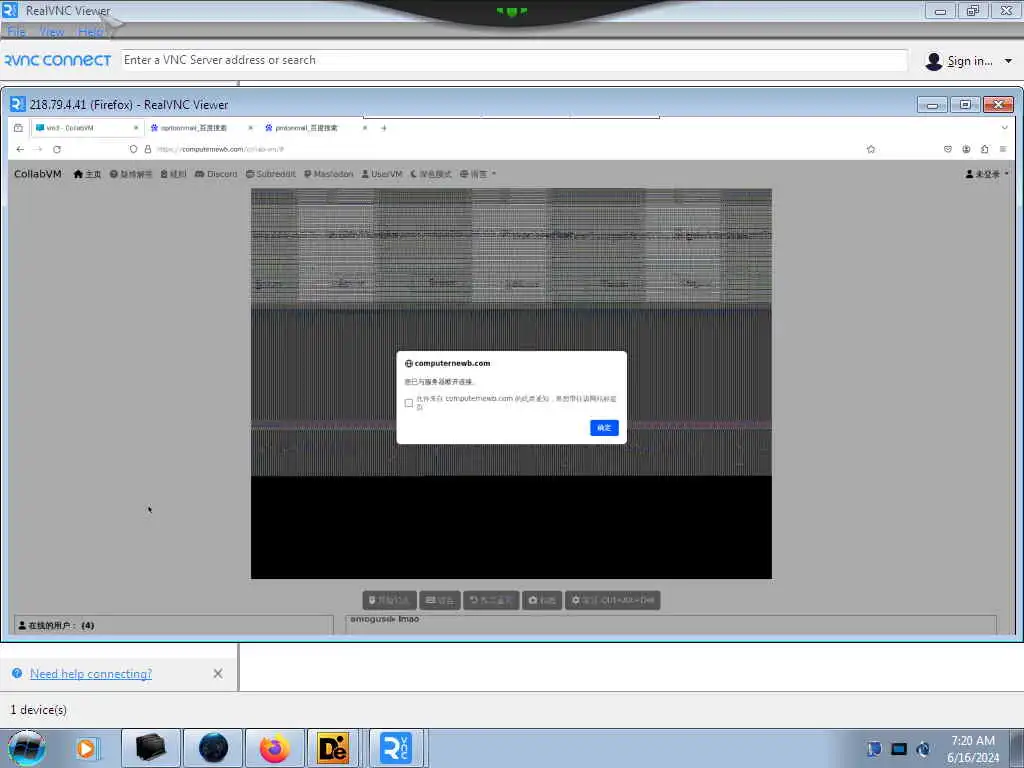
Task: Switch to the first Baidu search tab
Action: pyautogui.click(x=194, y=128)
